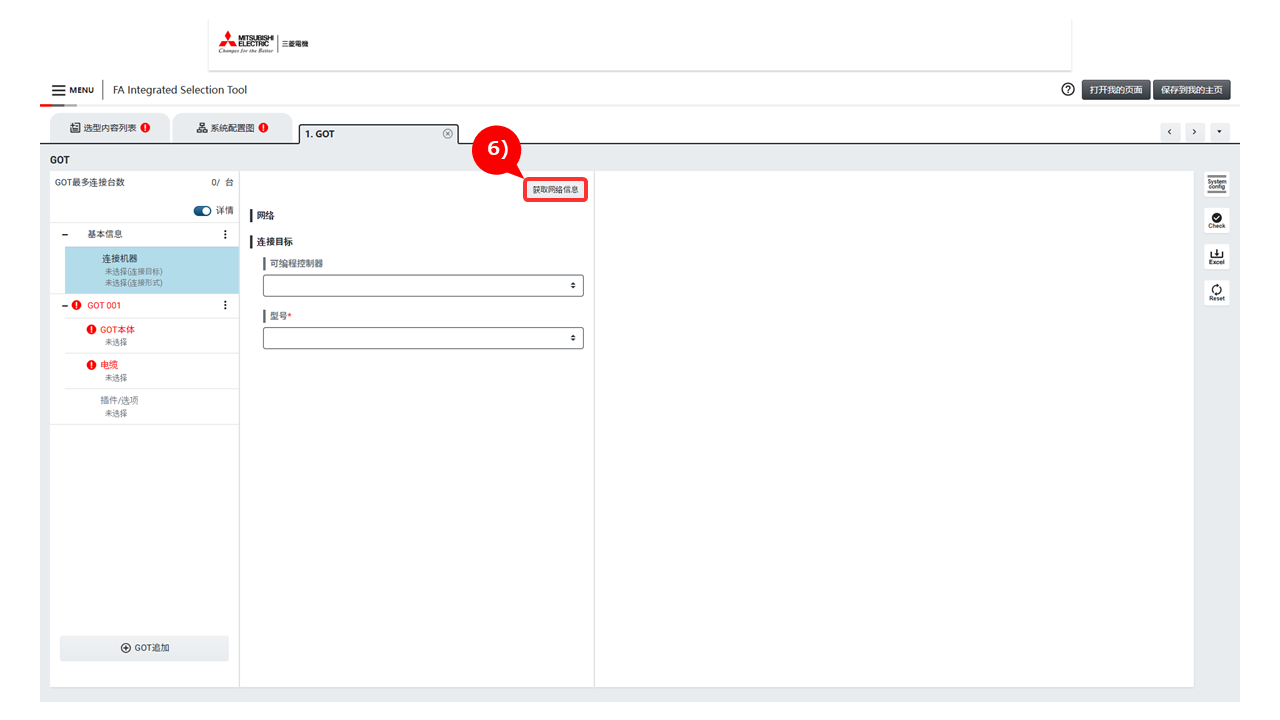Click the 获取网络信息 button

pyautogui.click(x=555, y=189)
